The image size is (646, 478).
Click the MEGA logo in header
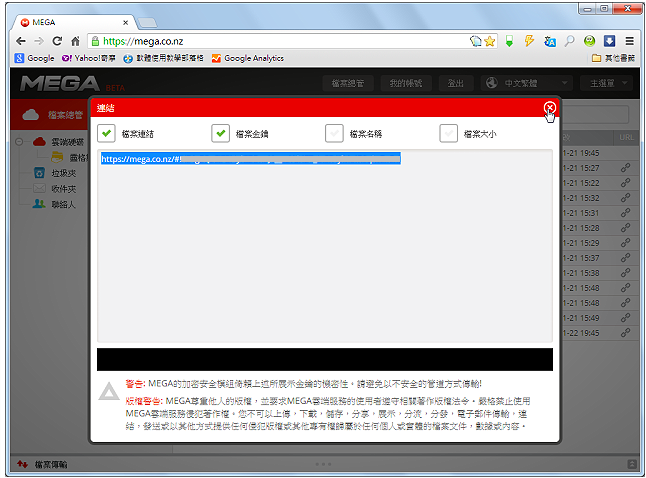[60, 84]
